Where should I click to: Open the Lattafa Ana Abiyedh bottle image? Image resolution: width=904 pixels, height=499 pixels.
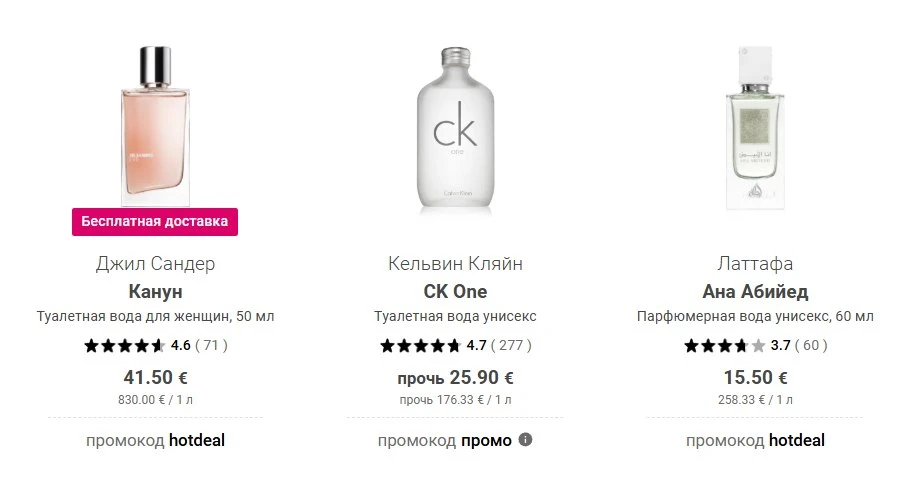(755, 128)
